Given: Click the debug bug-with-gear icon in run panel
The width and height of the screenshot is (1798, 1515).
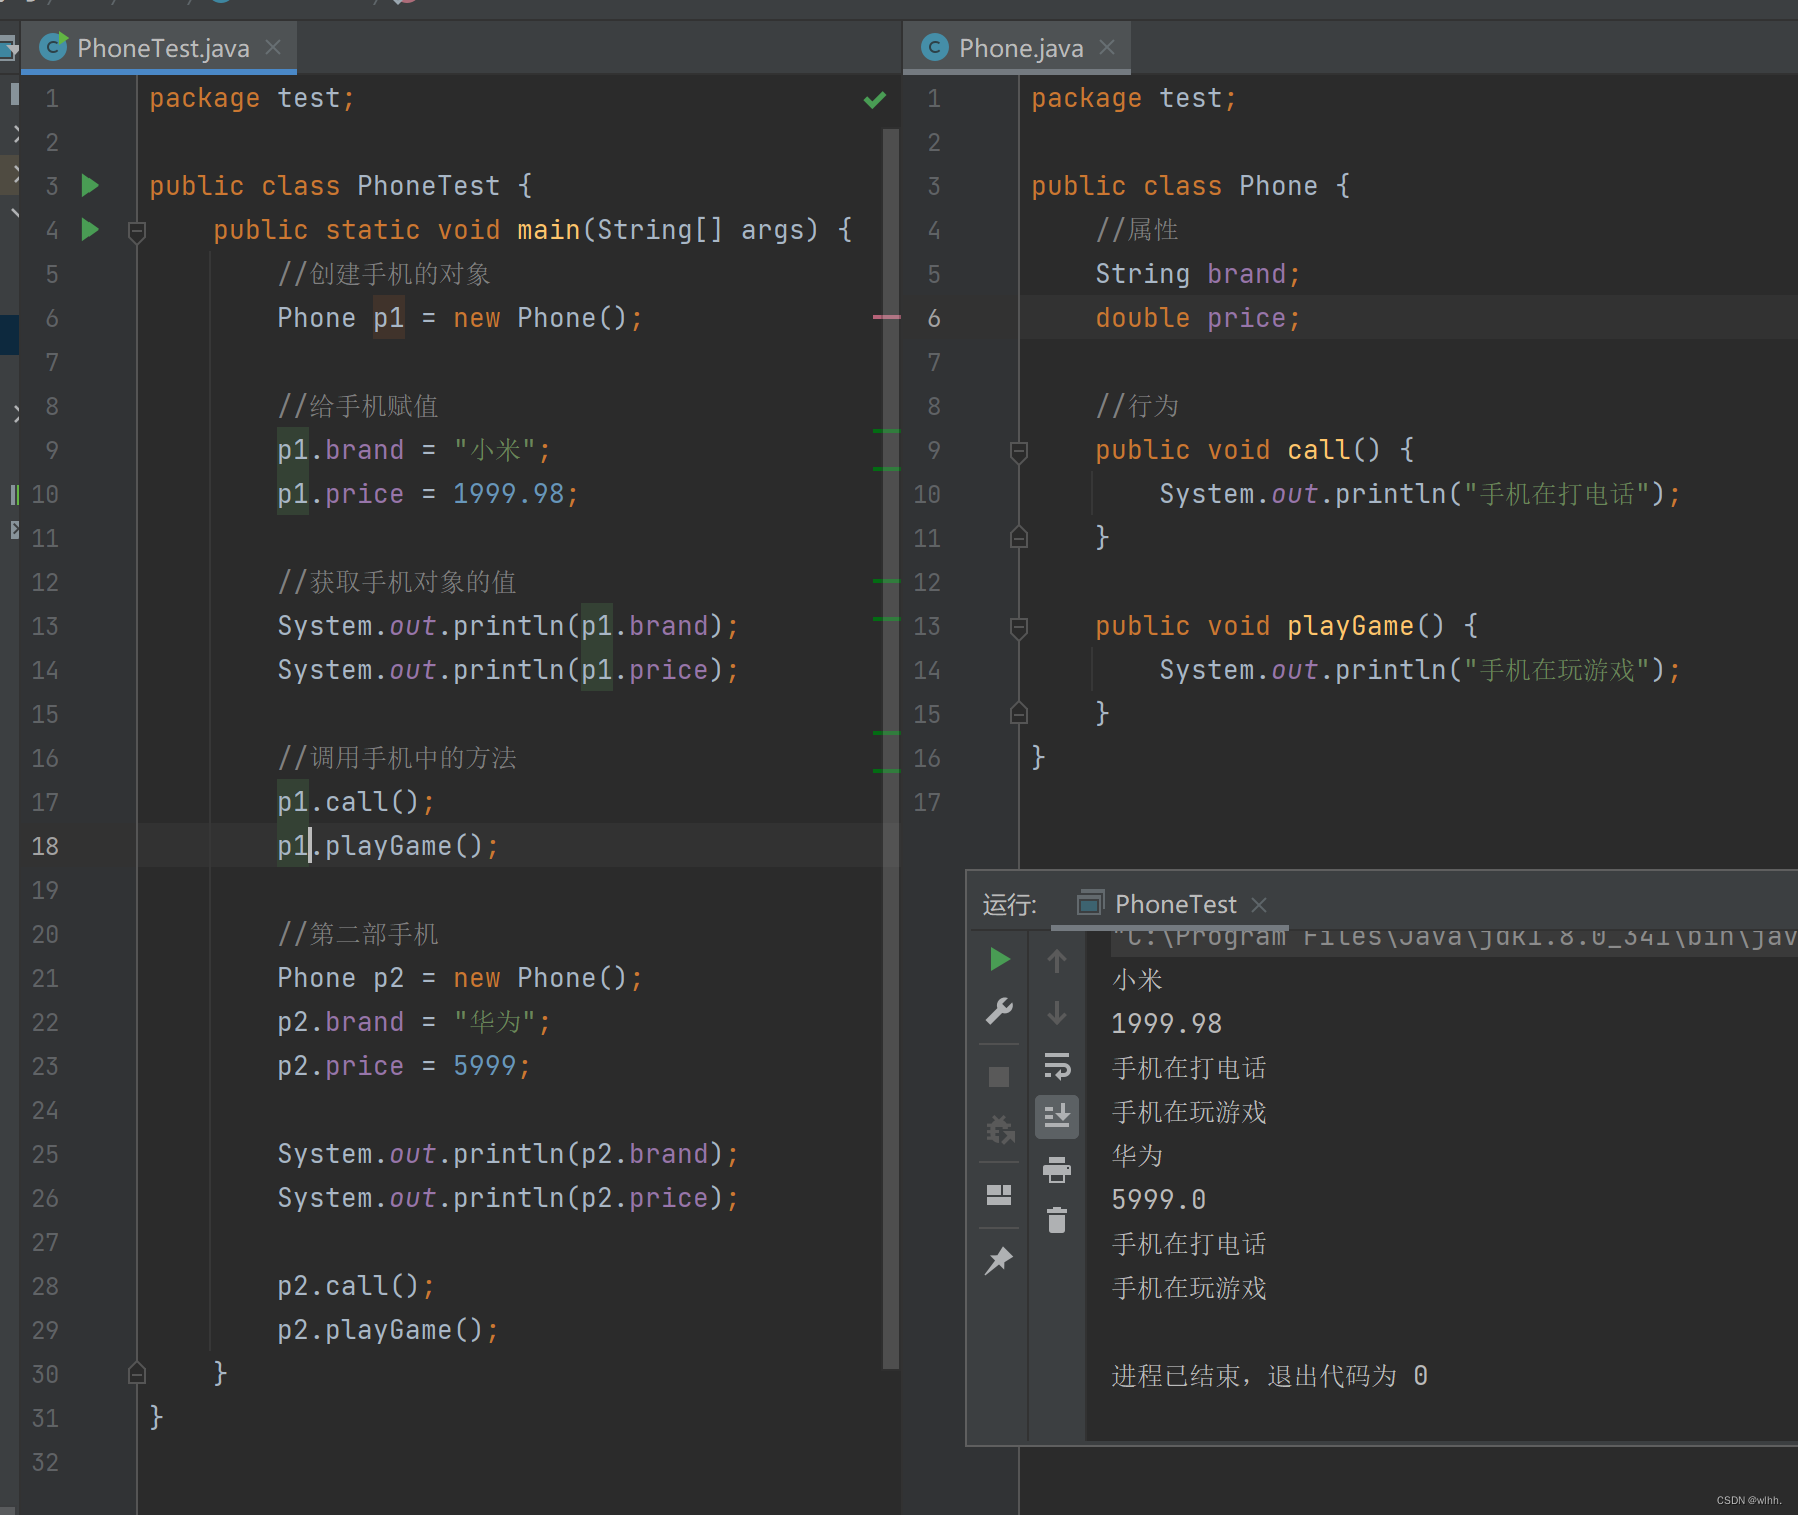Looking at the screenshot, I should (x=999, y=1130).
